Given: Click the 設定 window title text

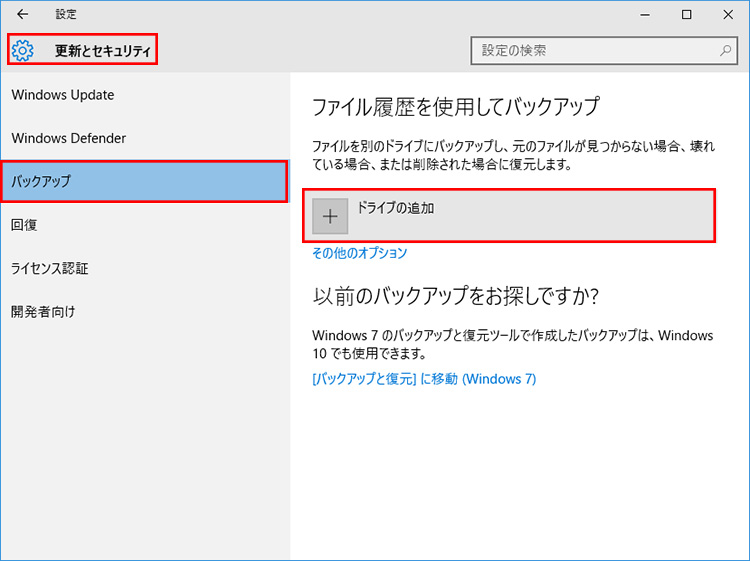Looking at the screenshot, I should (66, 15).
